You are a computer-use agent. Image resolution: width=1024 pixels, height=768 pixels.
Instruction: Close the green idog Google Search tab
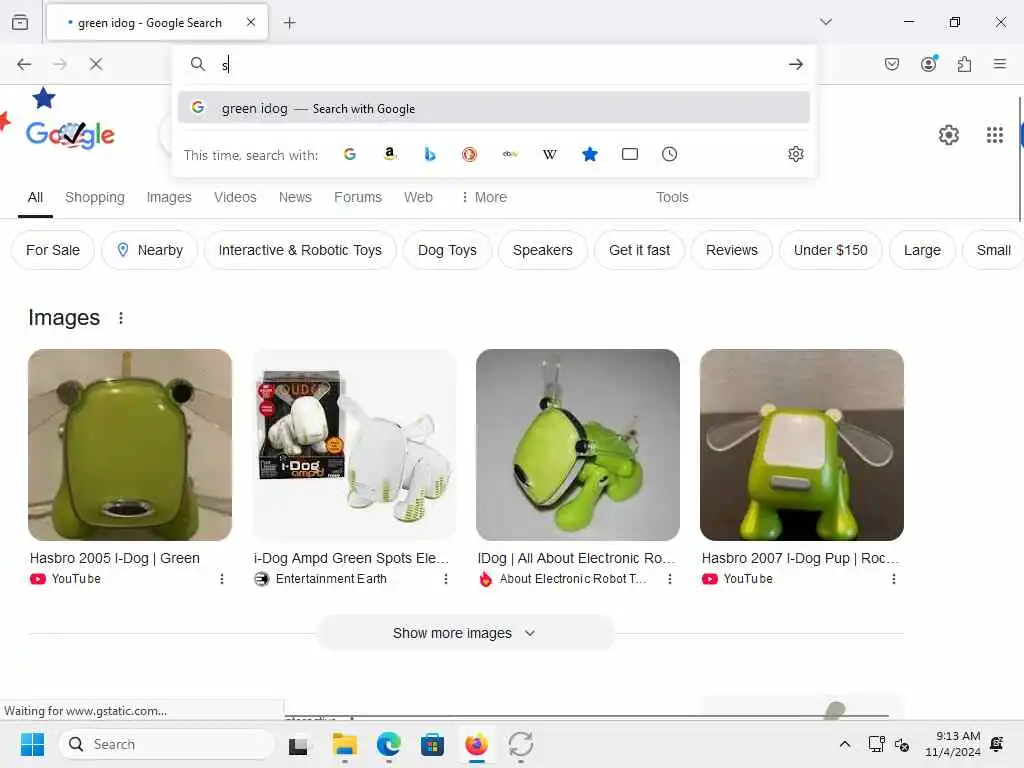251,22
